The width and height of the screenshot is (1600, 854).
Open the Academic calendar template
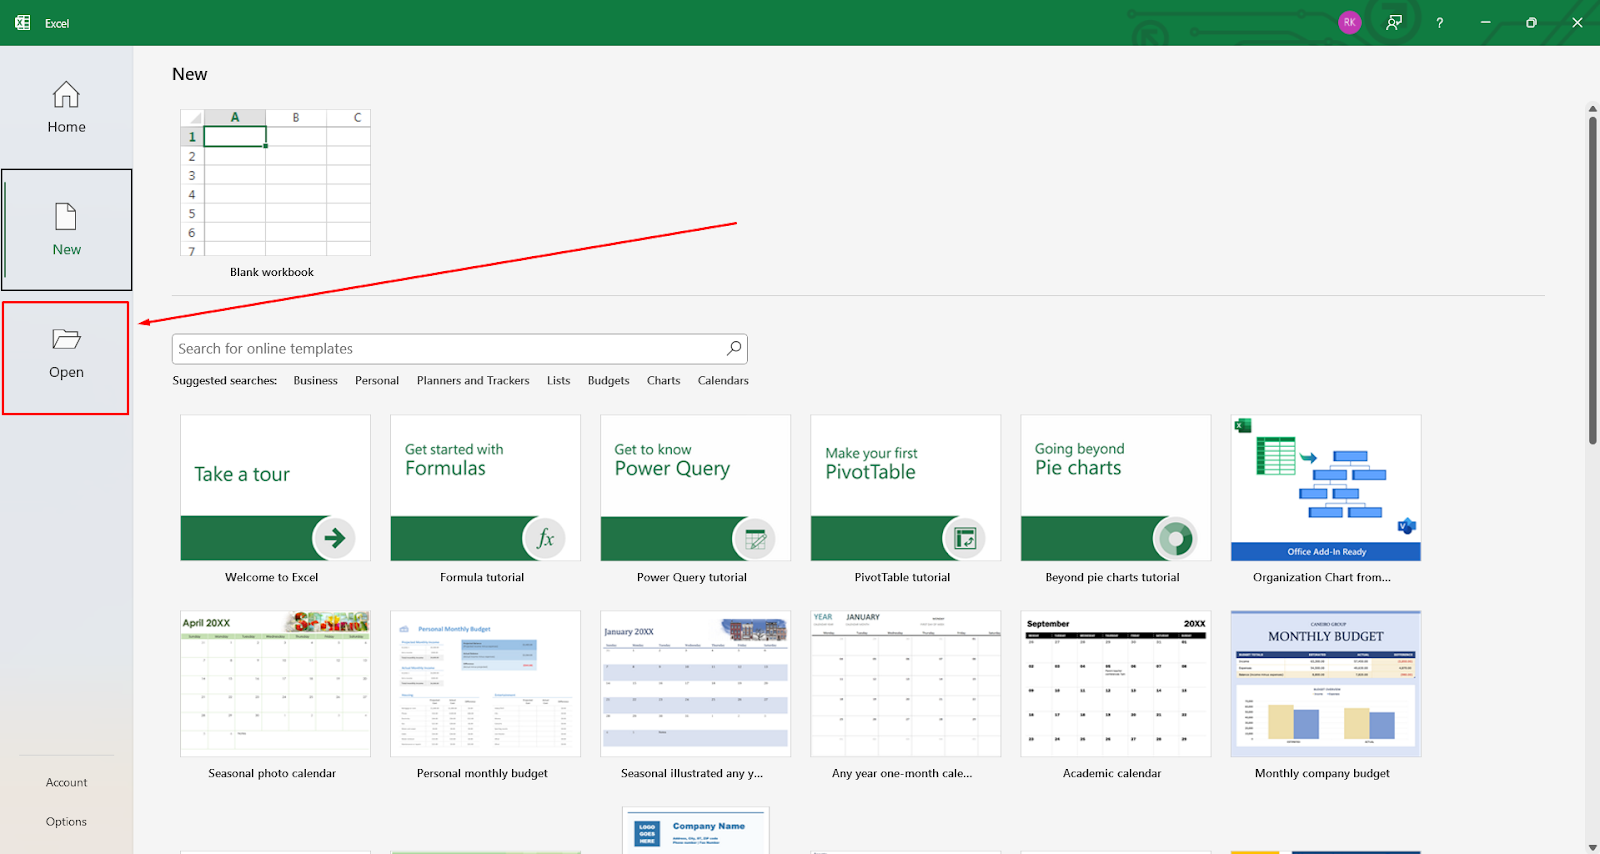[x=1115, y=684]
